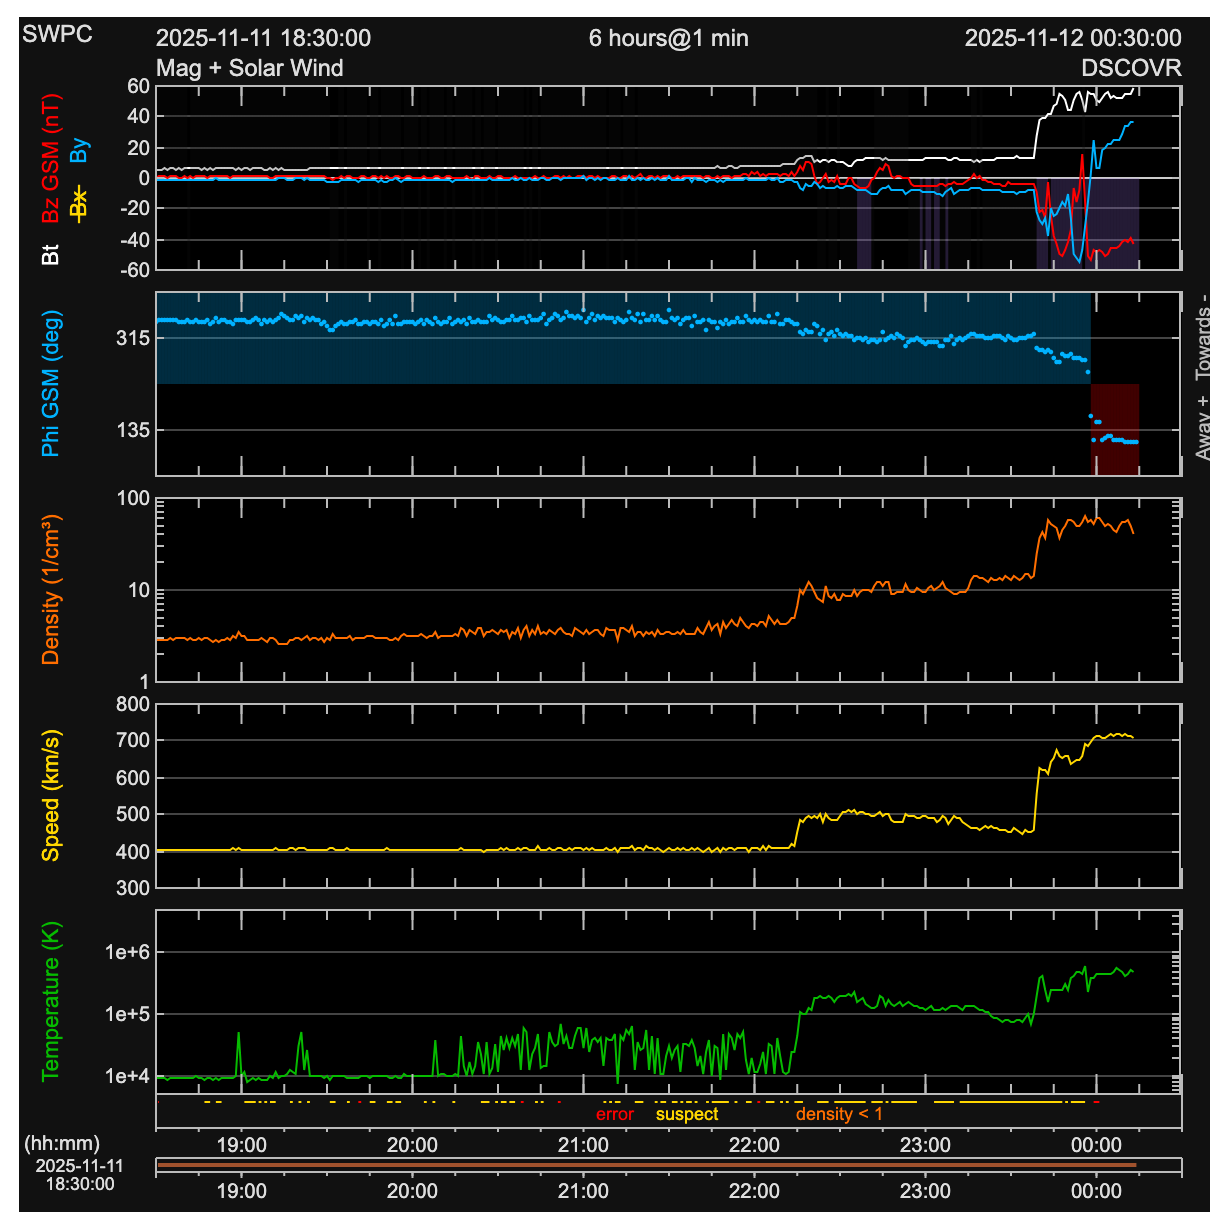
Task: Click the start time at top of the plot
Action: tap(263, 38)
